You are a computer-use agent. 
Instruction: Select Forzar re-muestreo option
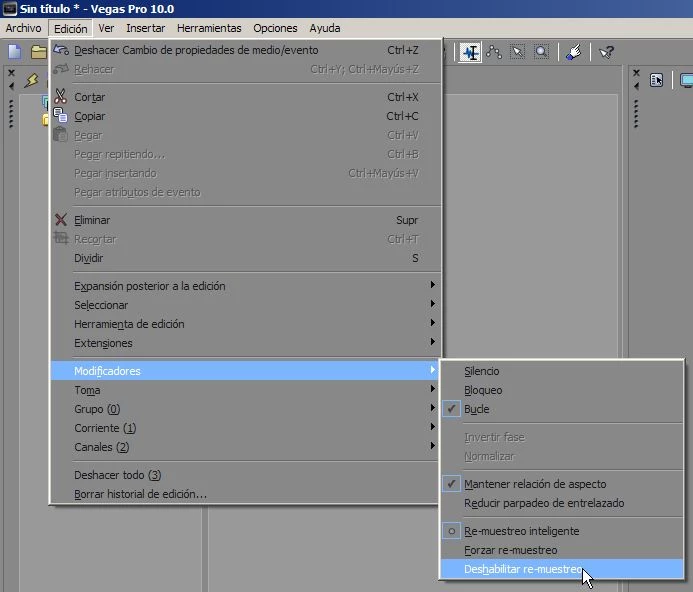[x=562, y=550]
